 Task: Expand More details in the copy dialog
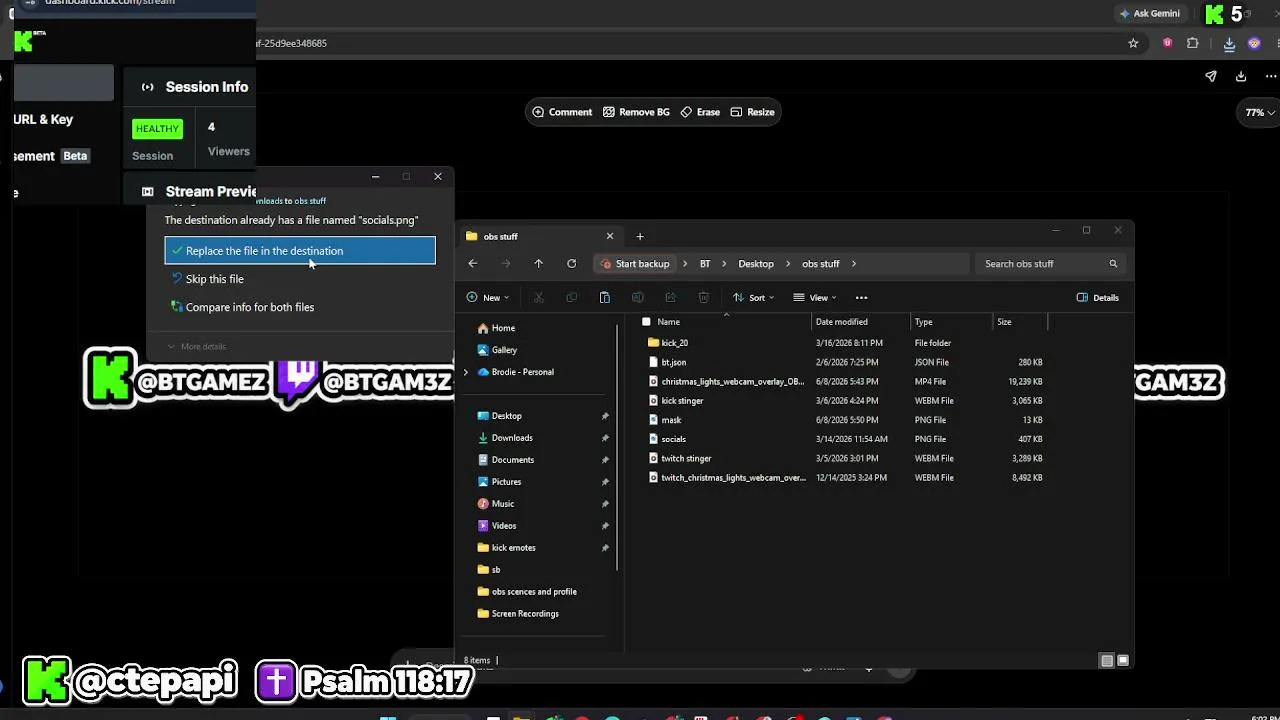point(196,346)
